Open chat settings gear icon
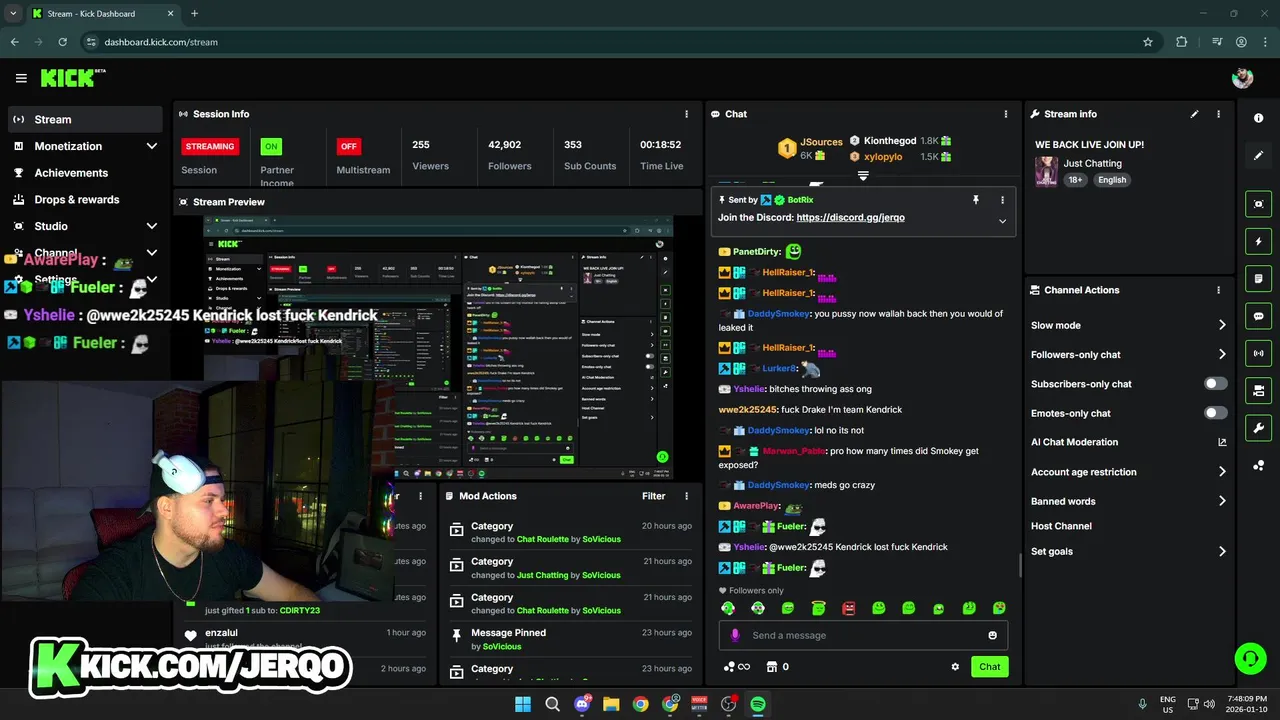This screenshot has height=720, width=1280. pyautogui.click(x=955, y=667)
